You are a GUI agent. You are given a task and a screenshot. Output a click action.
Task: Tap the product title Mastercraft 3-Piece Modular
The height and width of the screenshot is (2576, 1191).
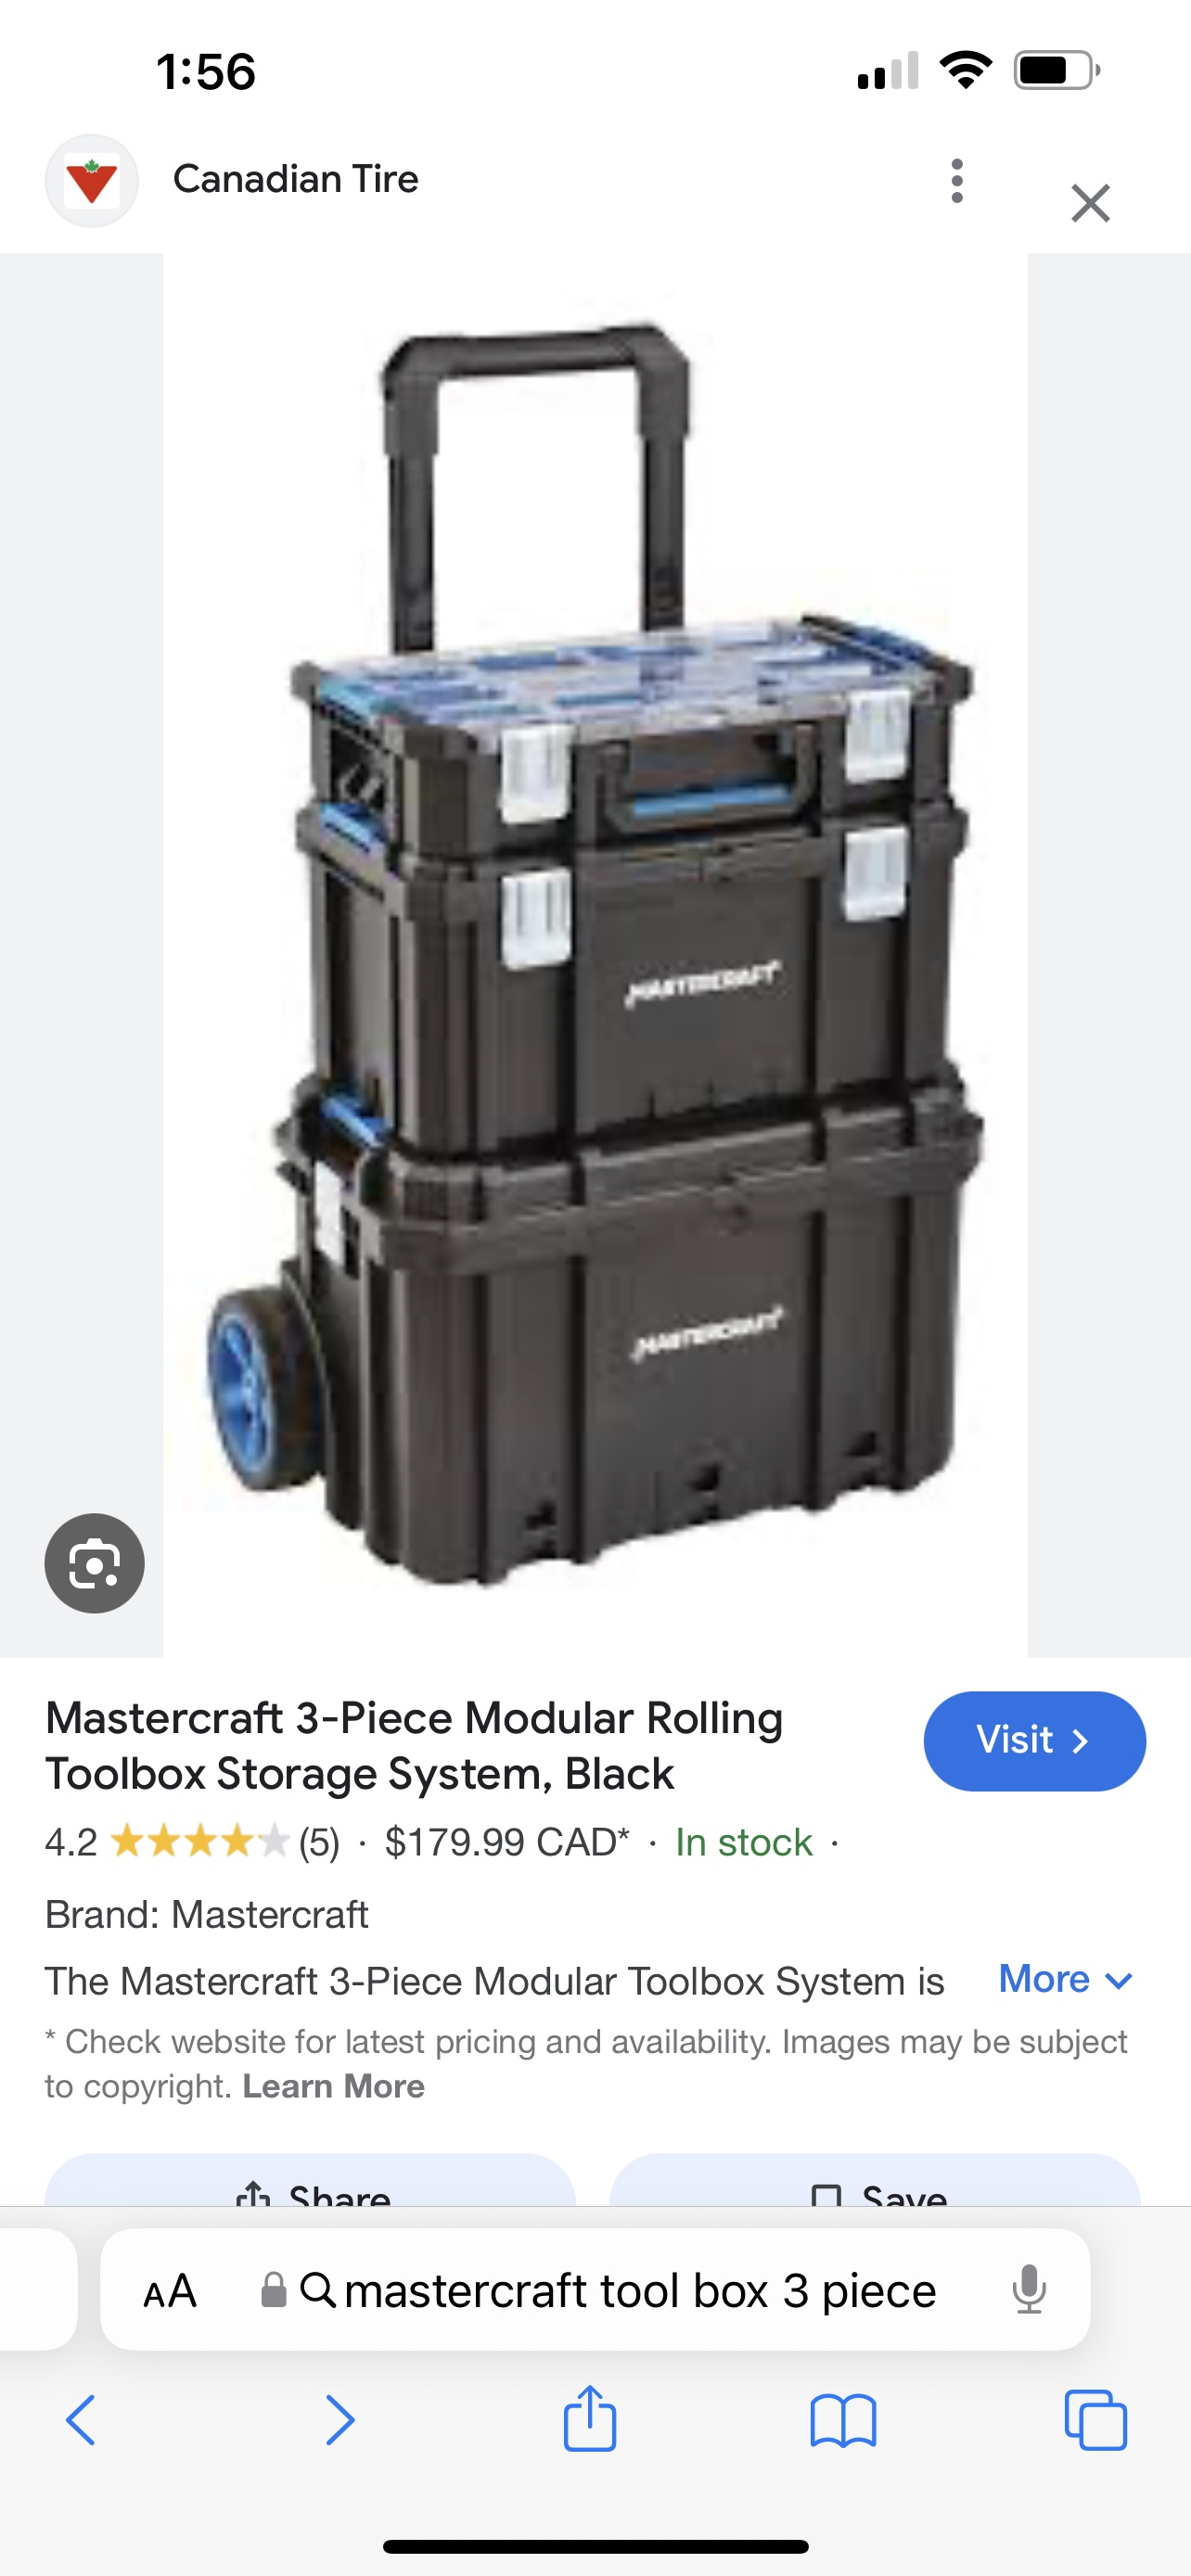[x=414, y=1746]
